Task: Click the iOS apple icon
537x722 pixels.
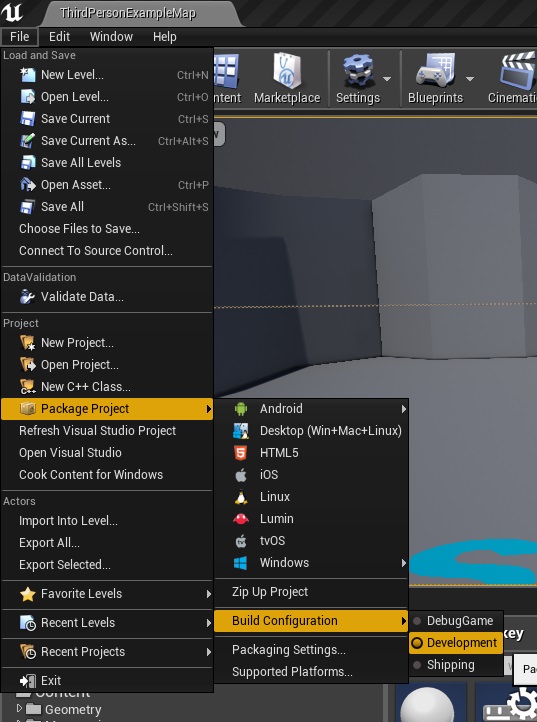Action: 240,475
